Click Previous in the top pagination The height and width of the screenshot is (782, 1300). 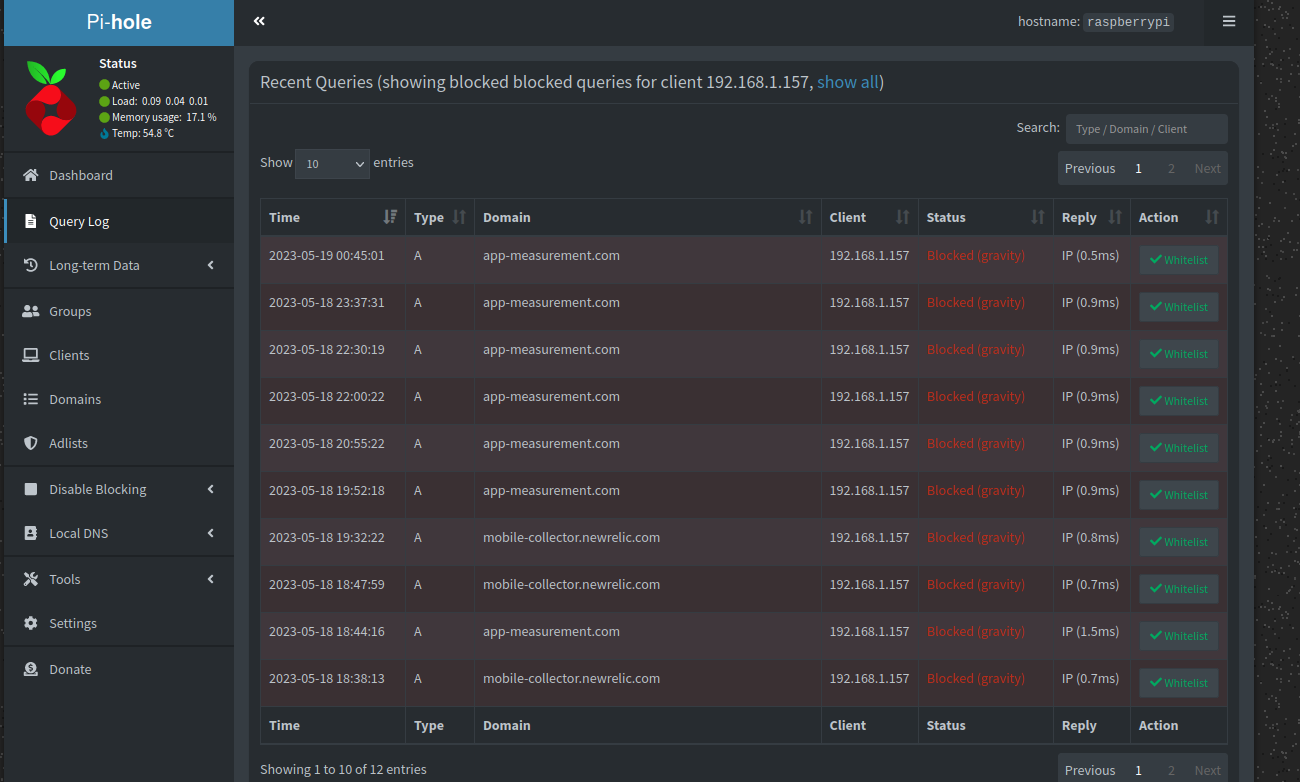(1090, 168)
